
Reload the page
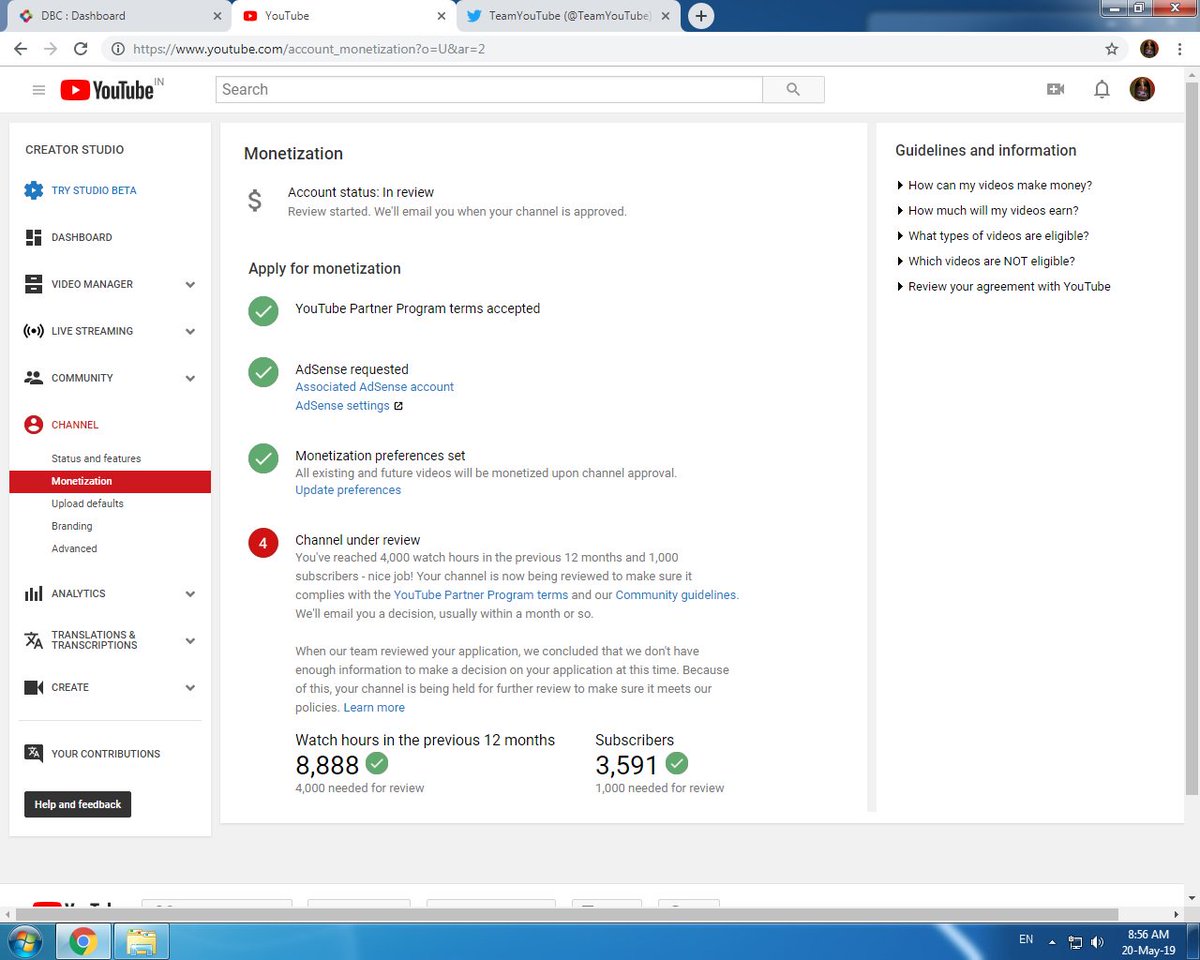[x=81, y=48]
